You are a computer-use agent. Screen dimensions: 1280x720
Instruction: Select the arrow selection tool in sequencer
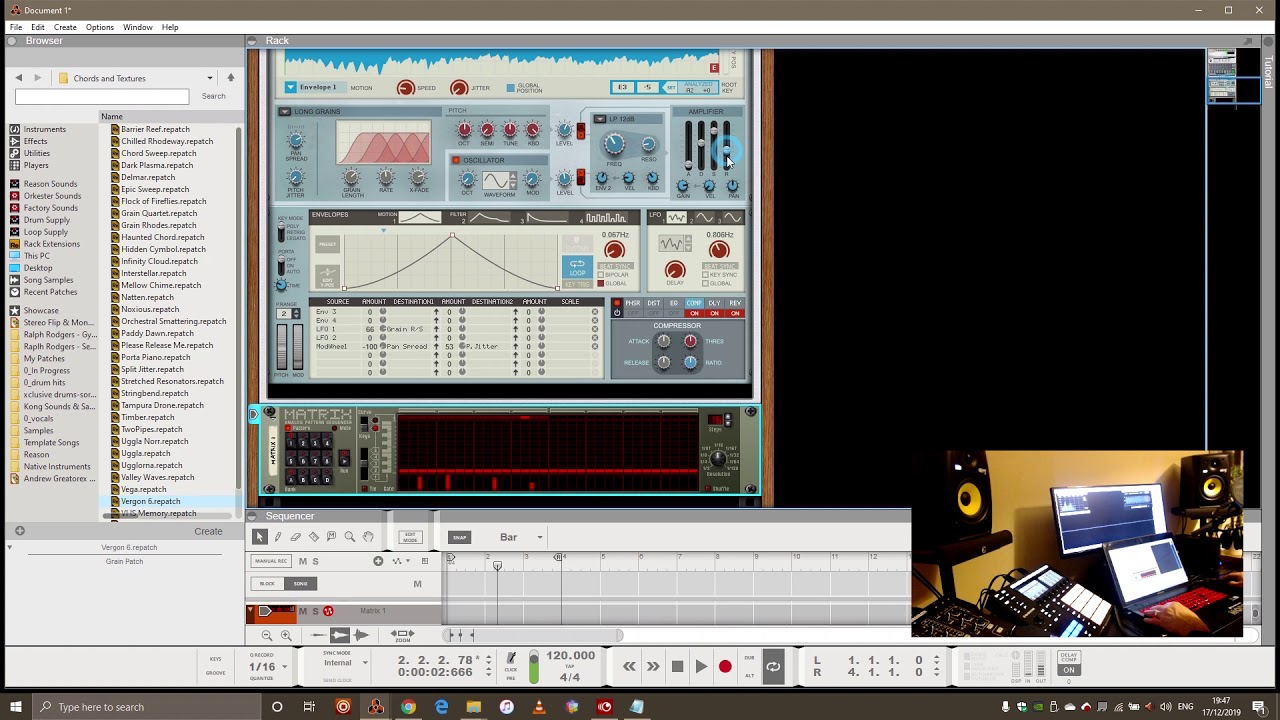259,537
